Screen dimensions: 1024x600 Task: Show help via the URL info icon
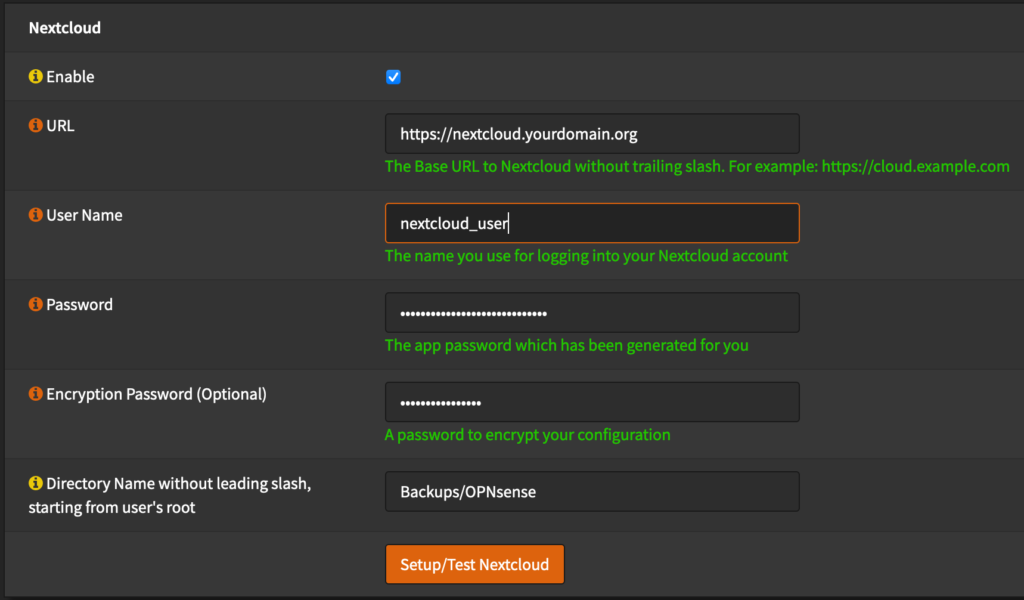(36, 127)
